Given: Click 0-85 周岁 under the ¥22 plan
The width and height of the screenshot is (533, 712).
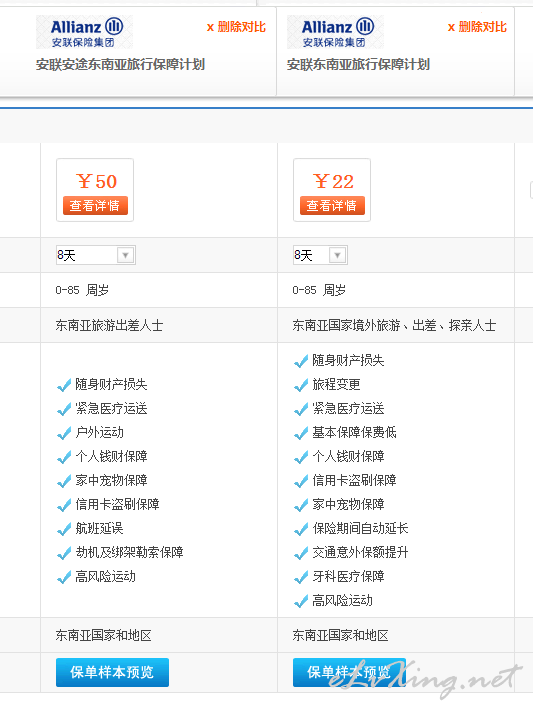Looking at the screenshot, I should (x=319, y=290).
